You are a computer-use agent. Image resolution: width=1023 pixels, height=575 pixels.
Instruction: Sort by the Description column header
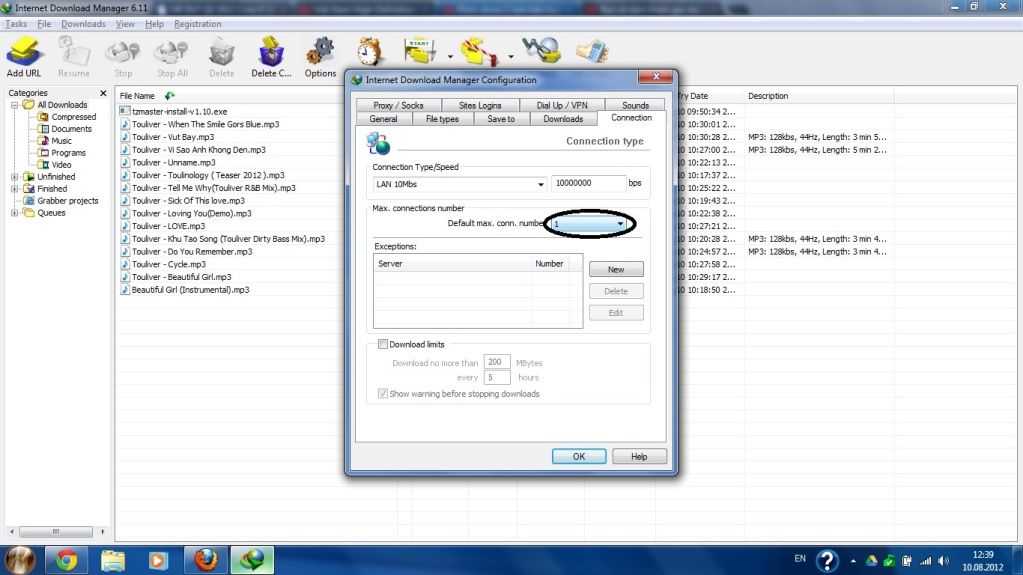[768, 96]
